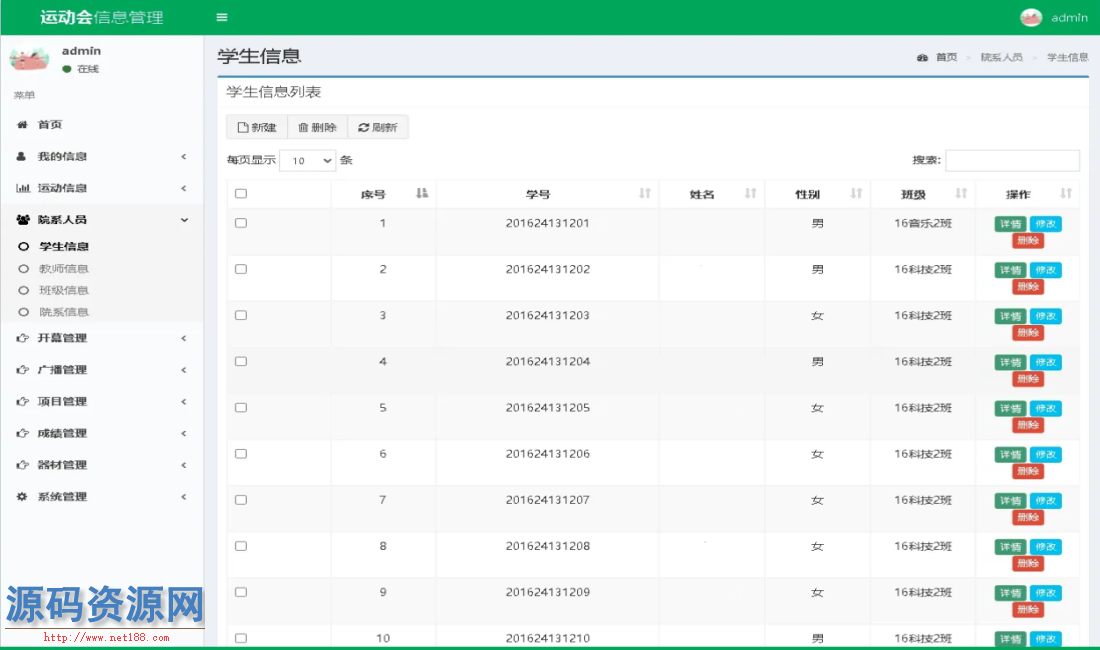Viewport: 1100px width, 650px height.
Task: Click chart icon beside 运动信息
Action: [x=22, y=188]
